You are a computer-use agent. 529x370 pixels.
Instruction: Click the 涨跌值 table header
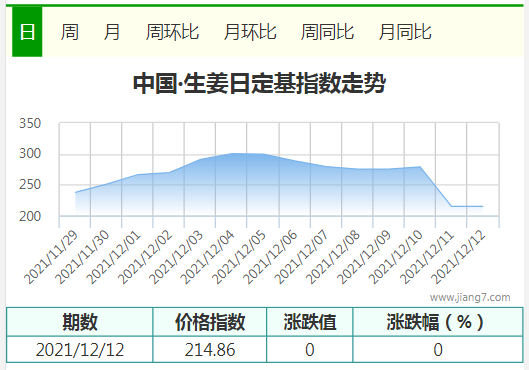(x=310, y=322)
